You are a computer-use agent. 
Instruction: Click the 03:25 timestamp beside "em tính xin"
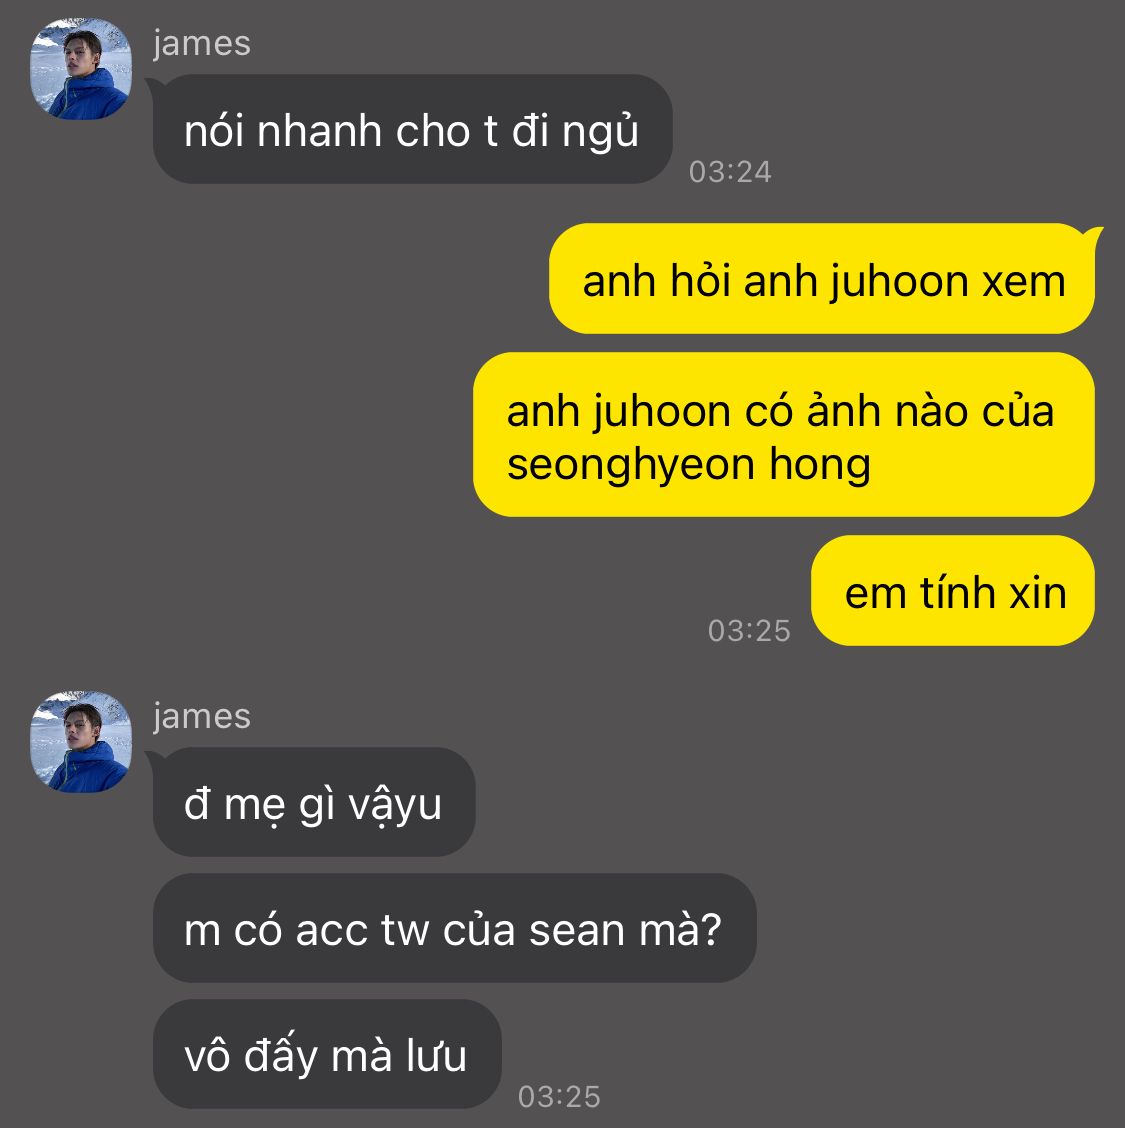[x=749, y=631]
